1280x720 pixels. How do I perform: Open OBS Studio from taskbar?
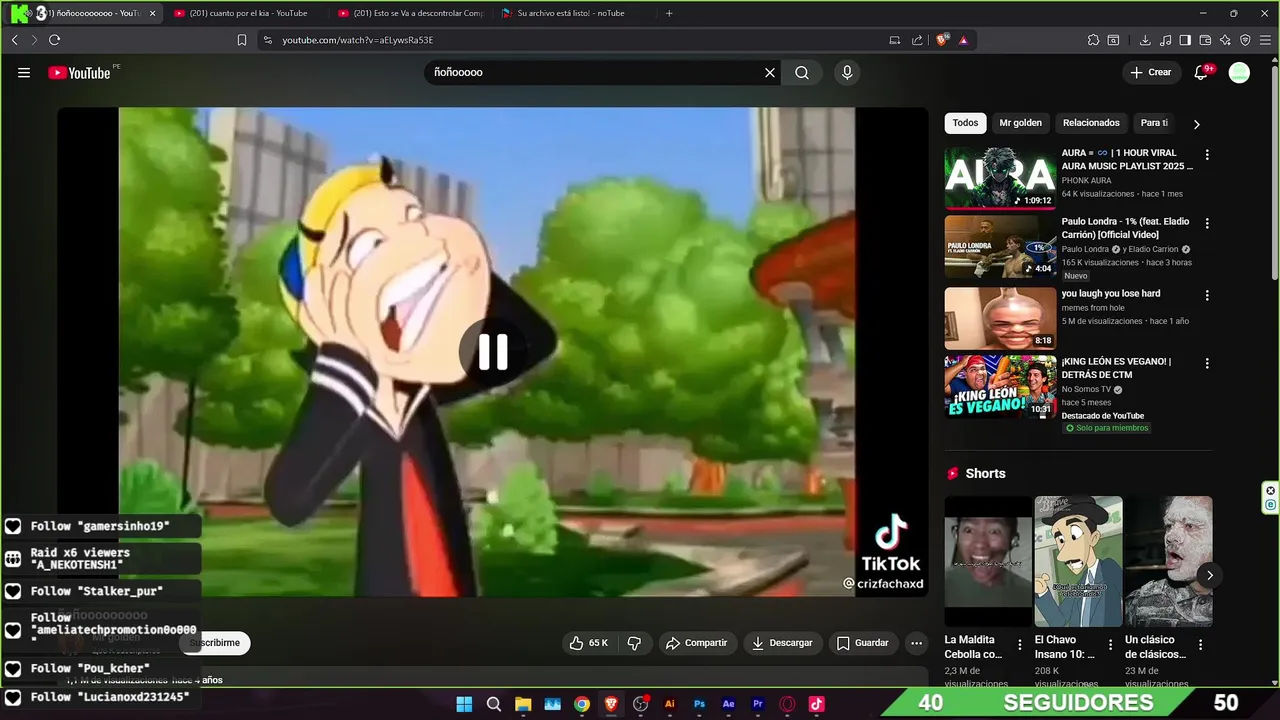pyautogui.click(x=641, y=704)
